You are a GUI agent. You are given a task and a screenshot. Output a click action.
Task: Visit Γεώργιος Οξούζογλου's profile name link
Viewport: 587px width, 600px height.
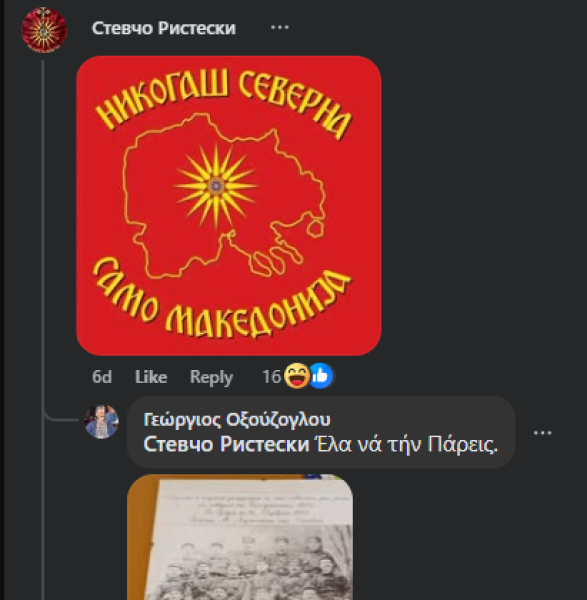tap(236, 419)
